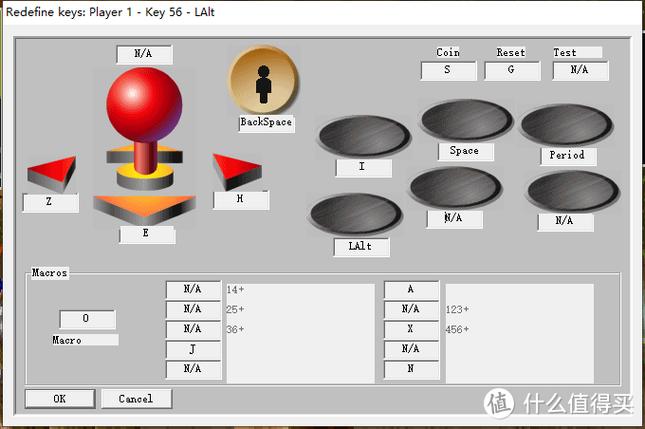Click the Macro key box showing O
The width and height of the screenshot is (645, 429).
tap(86, 319)
